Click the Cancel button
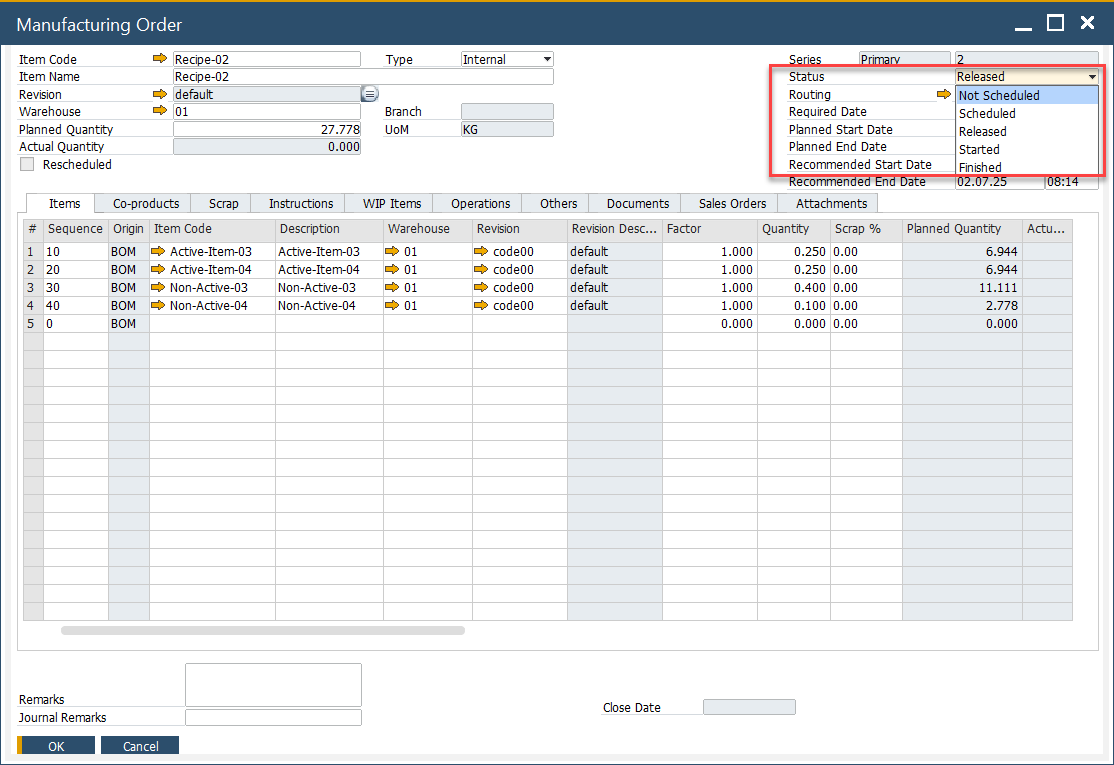The width and height of the screenshot is (1114, 765). click(141, 746)
